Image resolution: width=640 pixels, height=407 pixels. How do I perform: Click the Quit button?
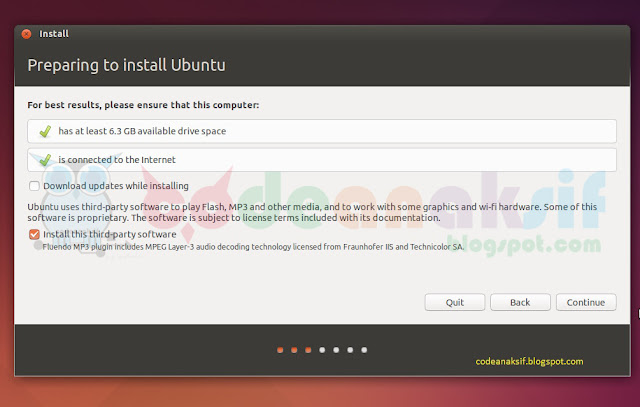455,302
